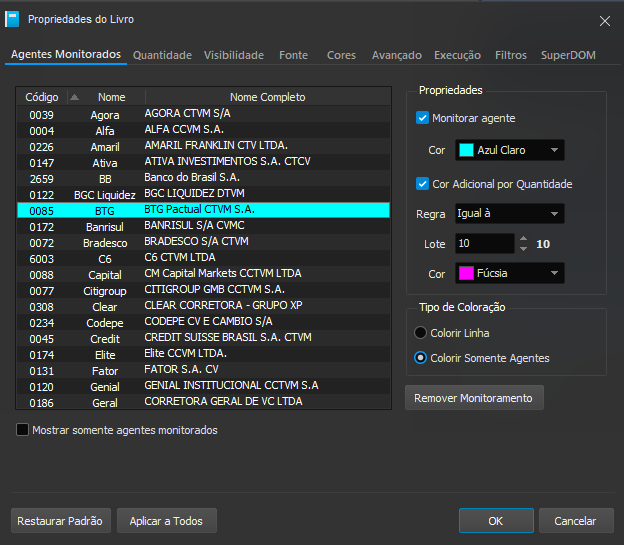The width and height of the screenshot is (624, 545).
Task: Sort by Nome Completo column header
Action: click(267, 97)
